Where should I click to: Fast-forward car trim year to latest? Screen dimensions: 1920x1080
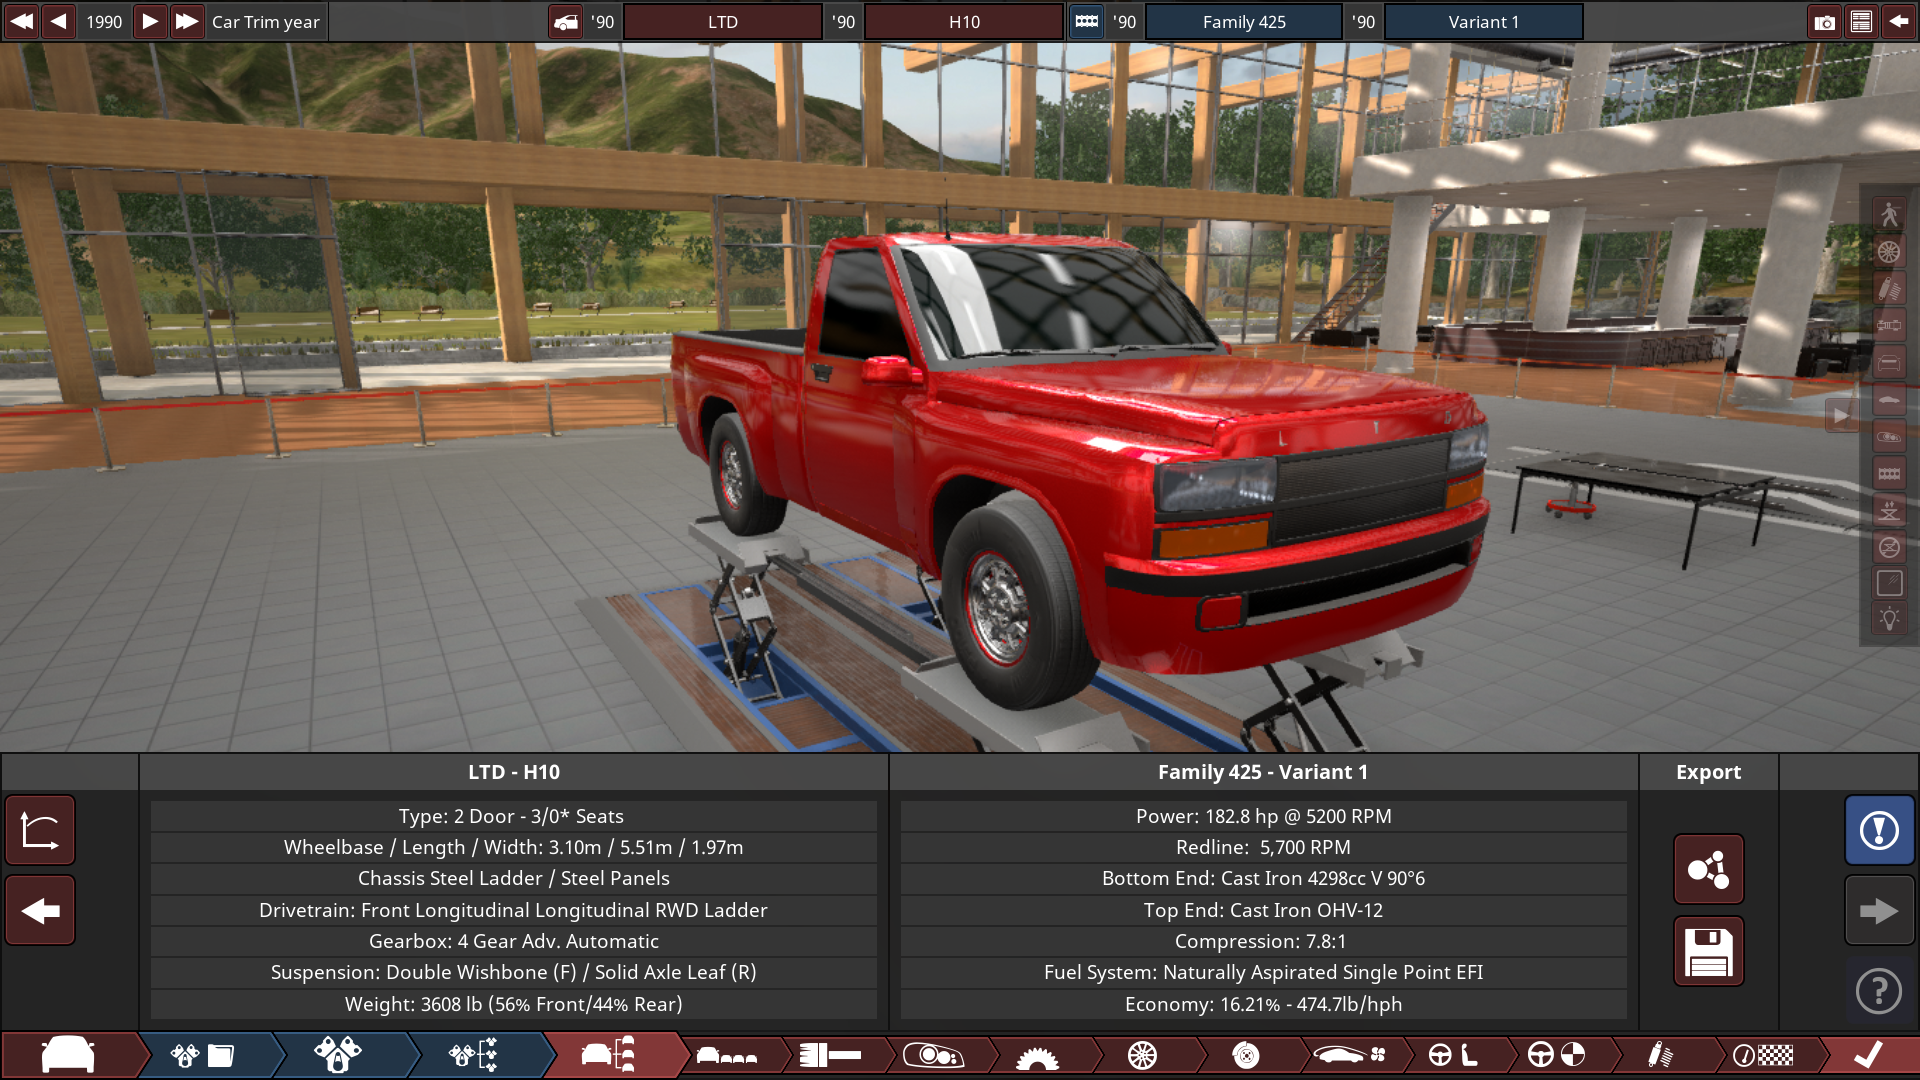[x=187, y=21]
